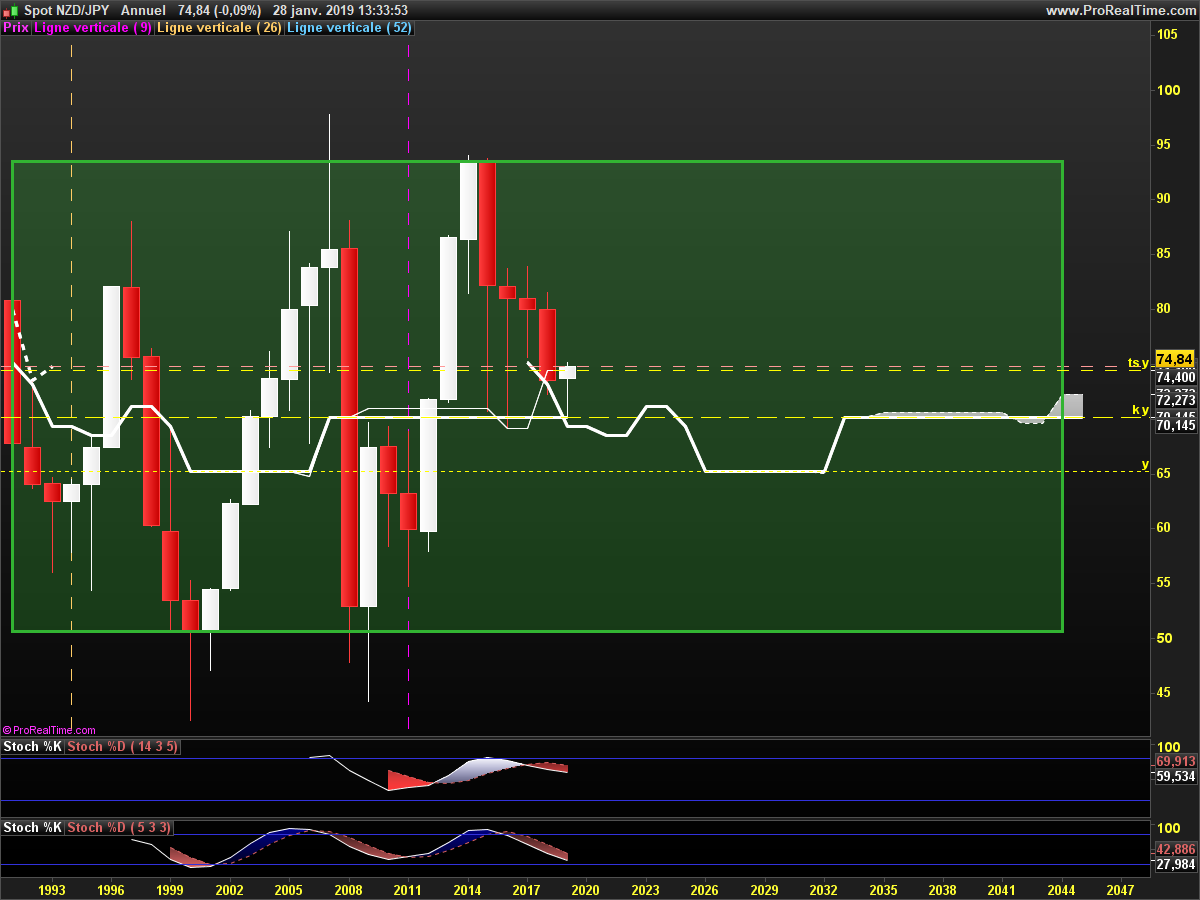Click the Stoch %D (14 3 5) label
1200x900 pixels.
tap(122, 747)
